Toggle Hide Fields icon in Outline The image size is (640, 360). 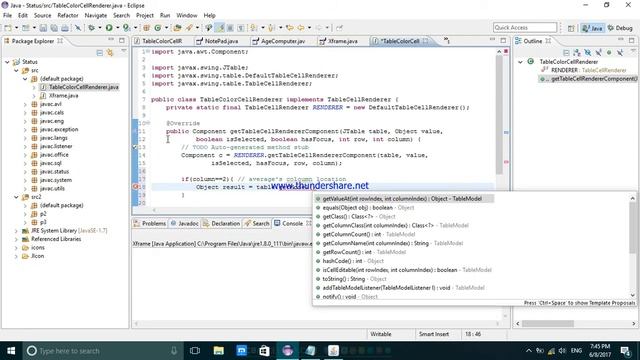point(587,53)
